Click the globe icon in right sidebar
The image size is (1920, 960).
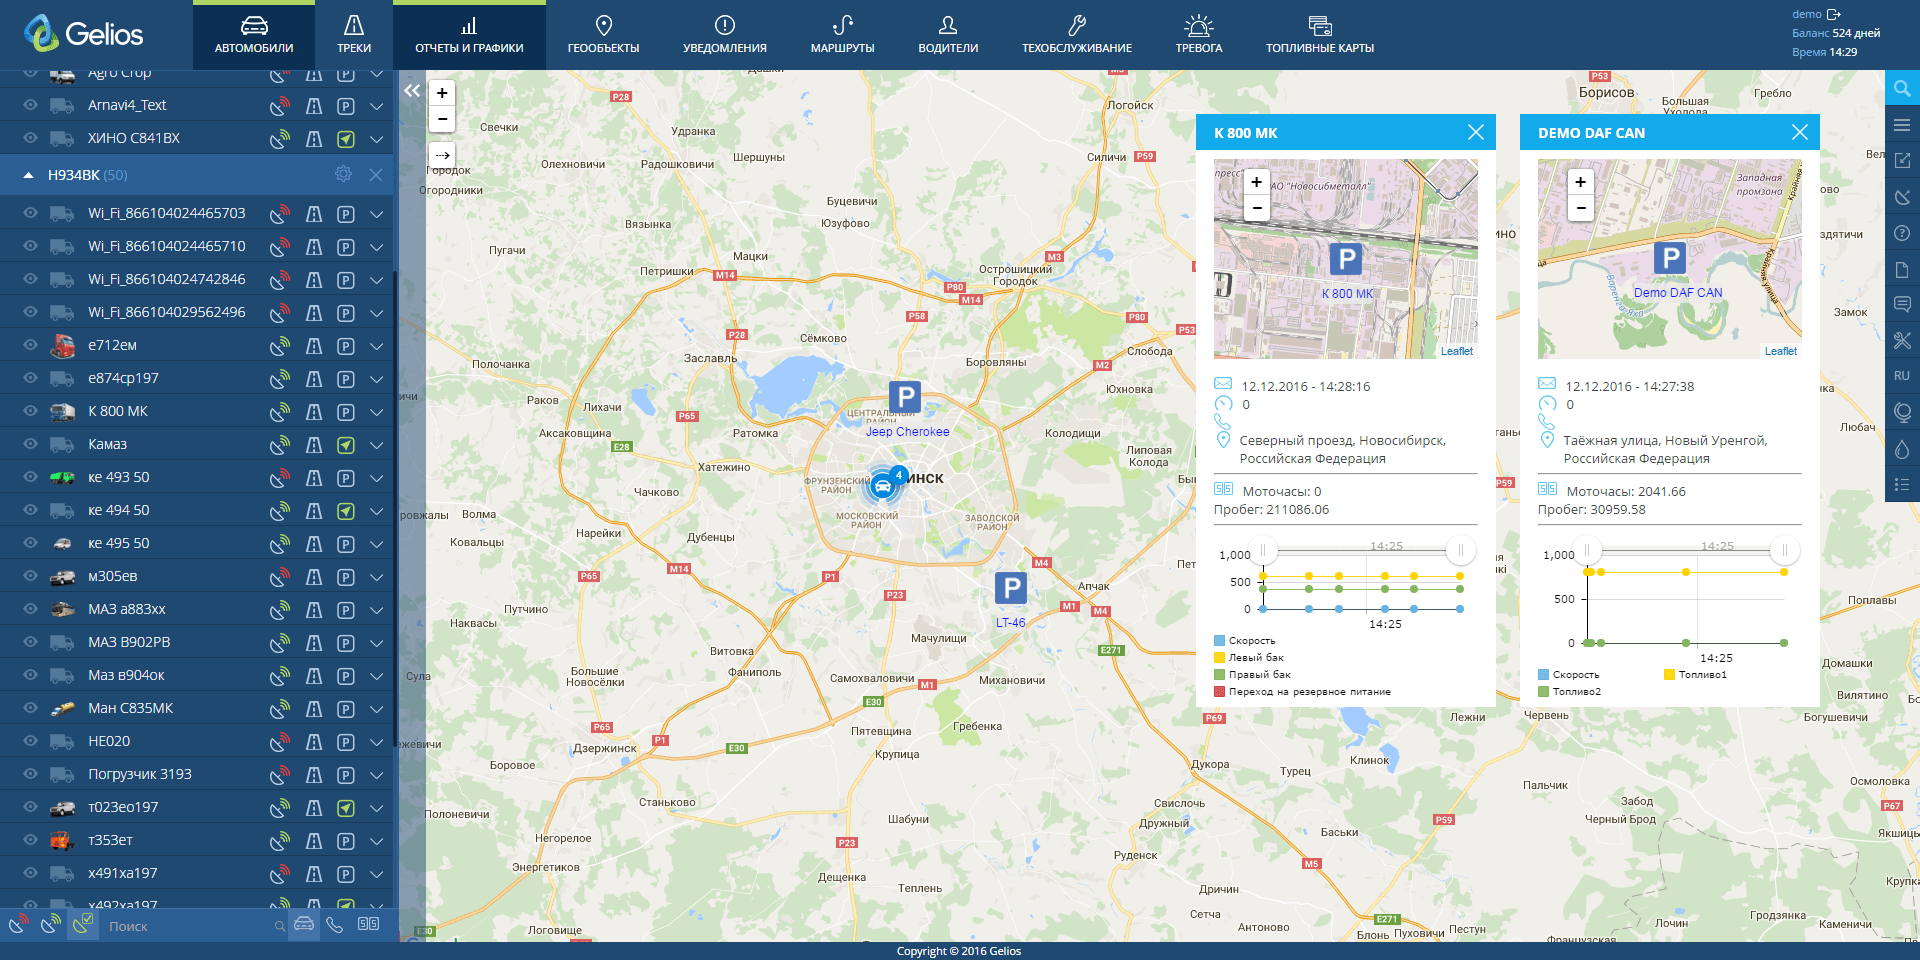coord(1902,412)
